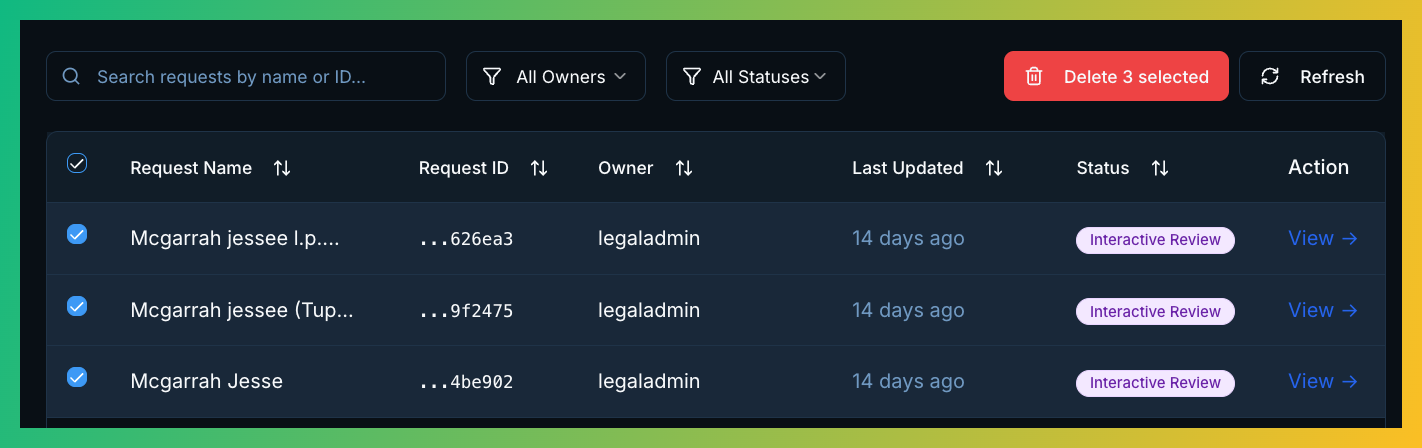
Task: Click the circular arrows refresh icon
Action: (x=1270, y=77)
